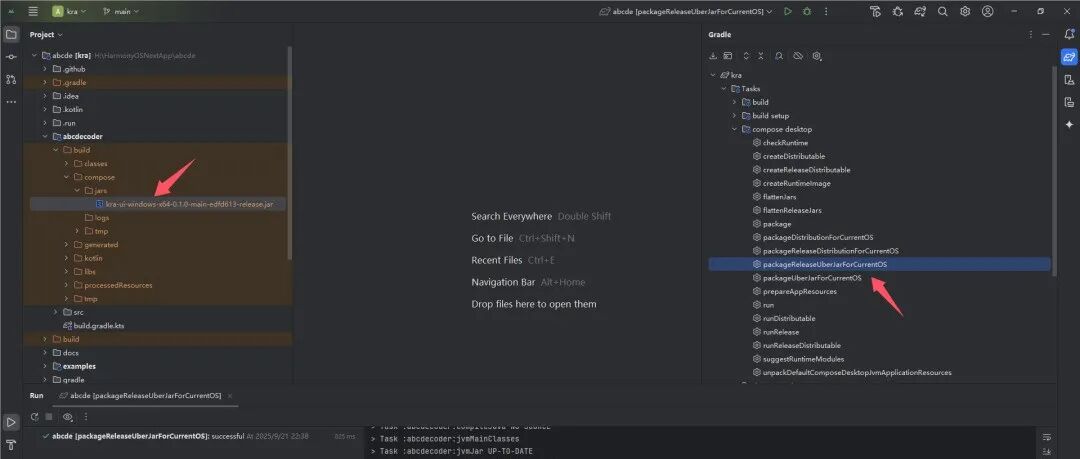This screenshot has height=459, width=1080.
Task: Open the Commit tool window icon
Action: (x=11, y=57)
